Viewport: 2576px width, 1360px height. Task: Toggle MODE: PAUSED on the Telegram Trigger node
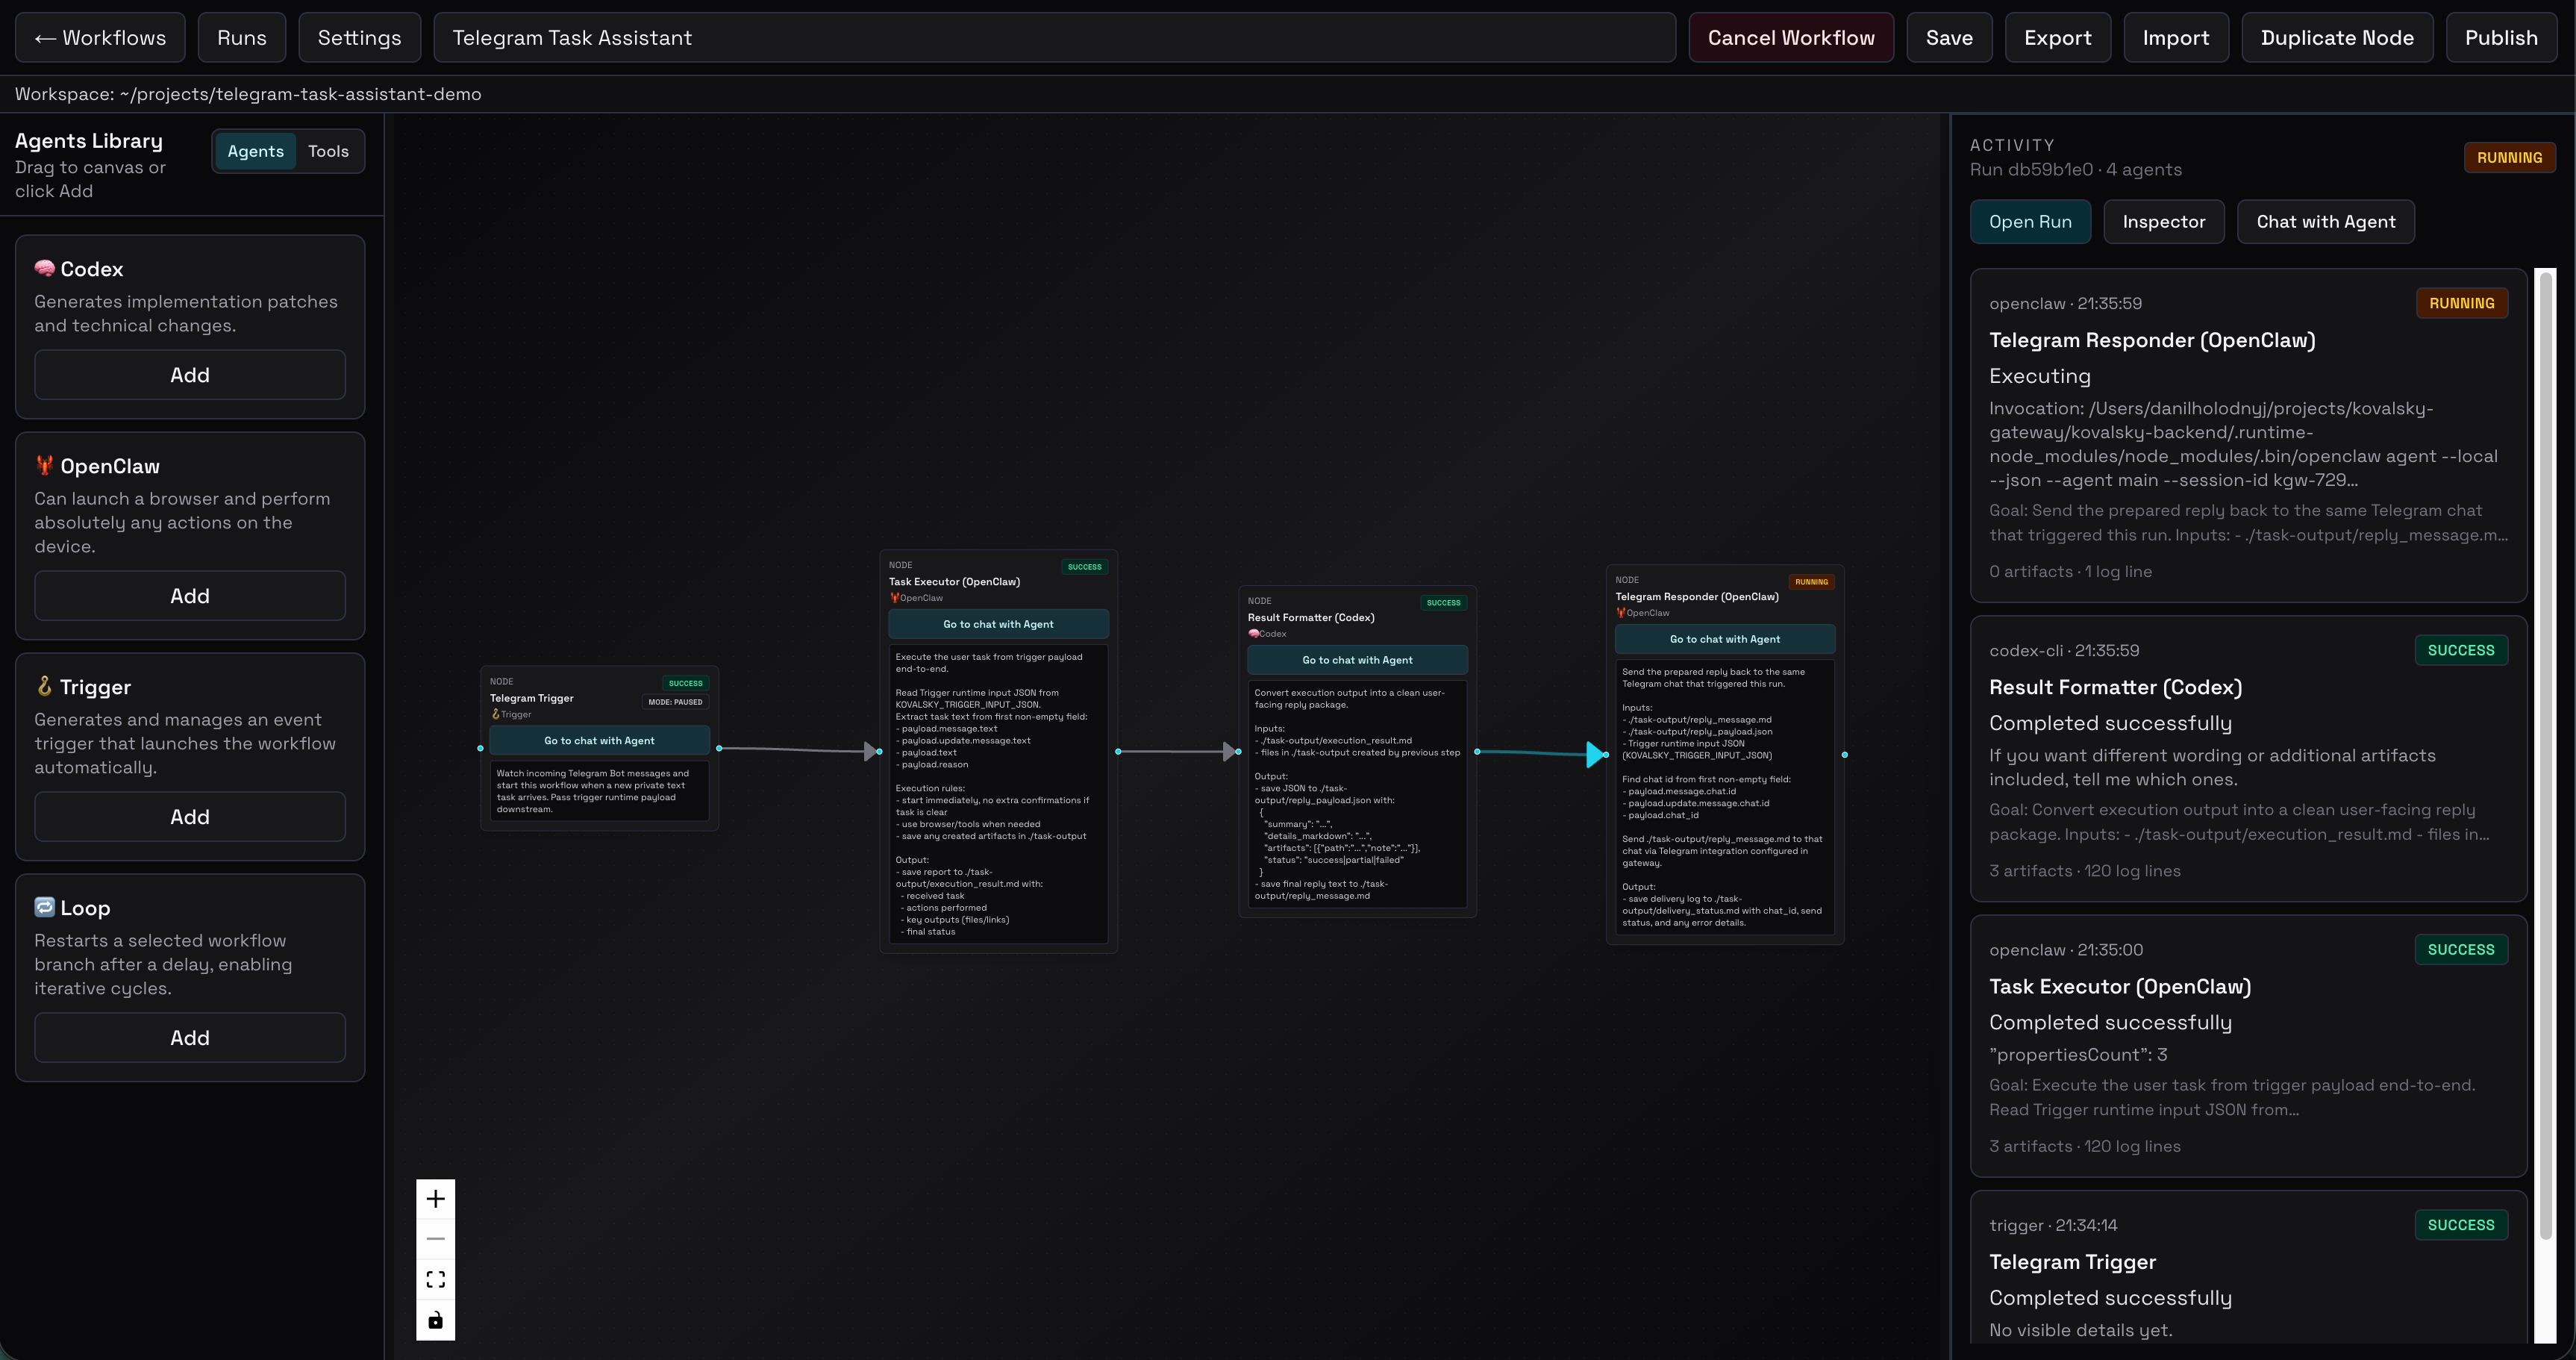click(675, 702)
